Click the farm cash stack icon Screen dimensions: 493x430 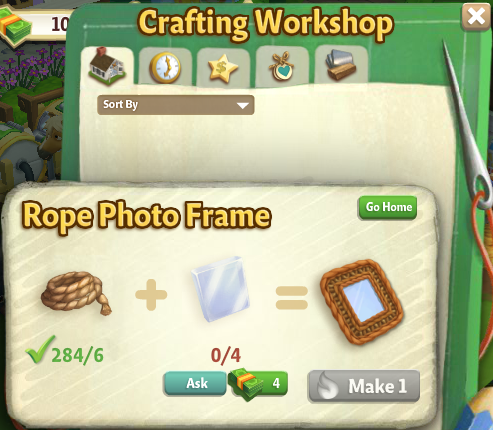pyautogui.click(x=15, y=25)
